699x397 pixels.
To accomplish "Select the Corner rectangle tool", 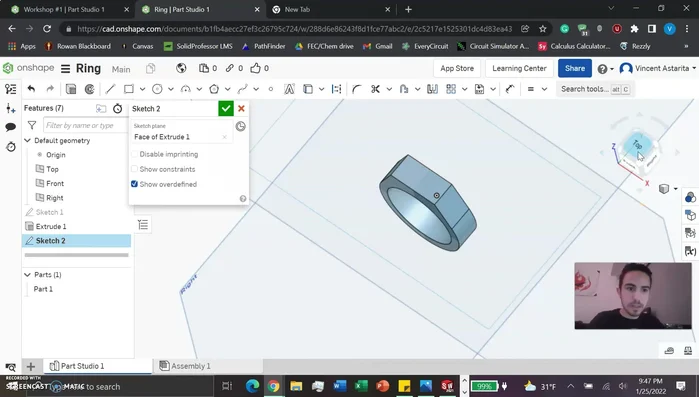I will (x=129, y=89).
